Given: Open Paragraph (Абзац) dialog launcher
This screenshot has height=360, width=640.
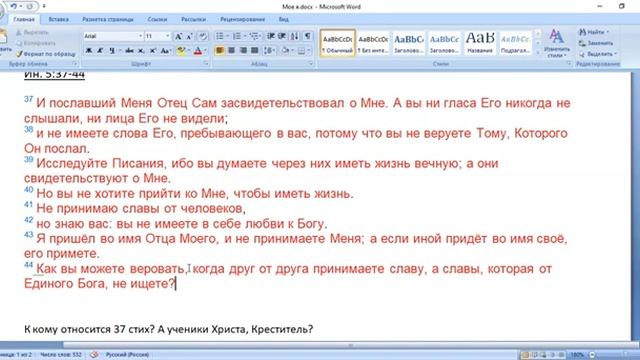Looking at the screenshot, I should [311, 64].
